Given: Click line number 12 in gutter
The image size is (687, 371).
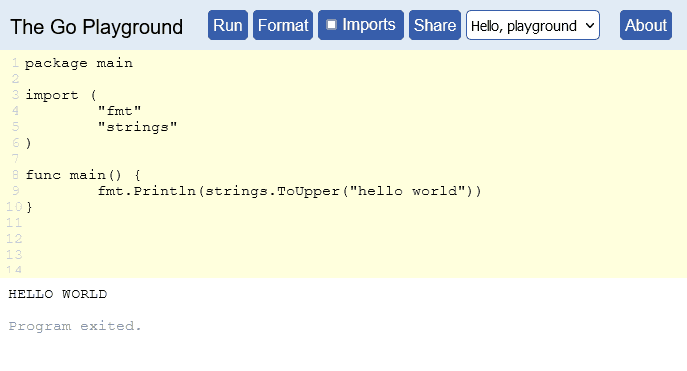Looking at the screenshot, I should click(14, 239).
